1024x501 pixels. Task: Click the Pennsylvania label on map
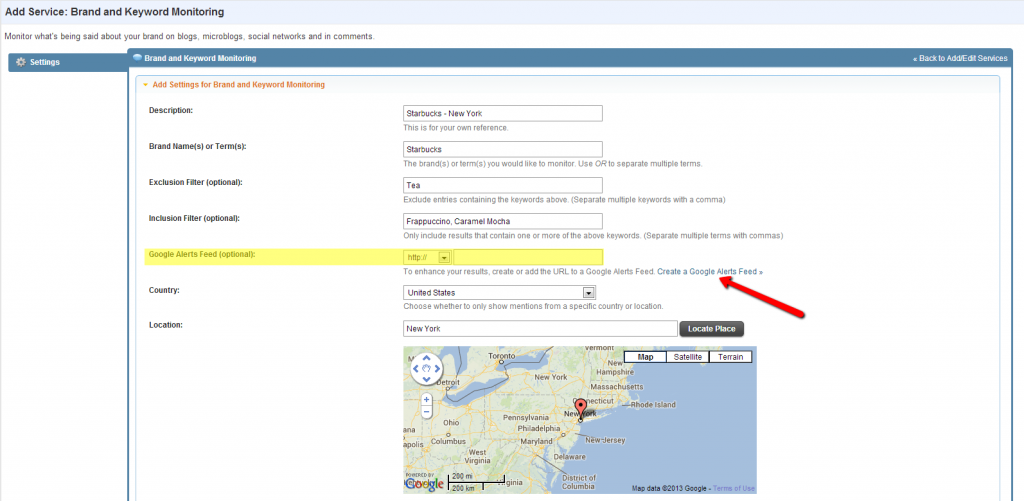point(526,417)
